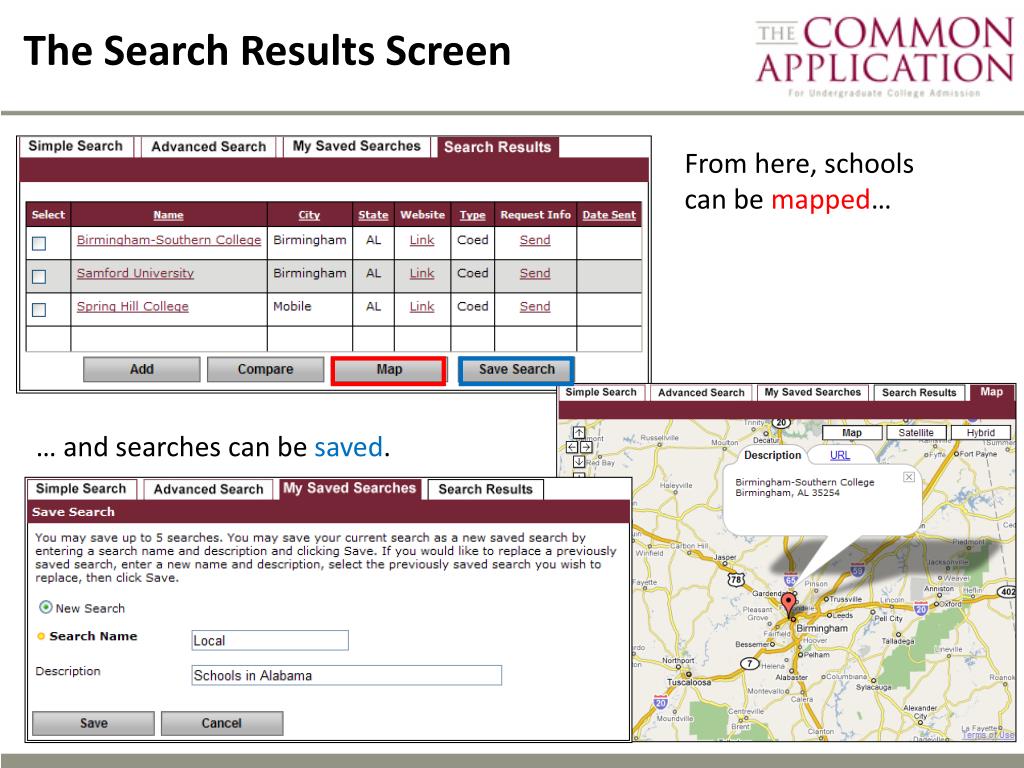The image size is (1024, 768).
Task: Open Terms of Use link on map
Action: pyautogui.click(x=988, y=735)
